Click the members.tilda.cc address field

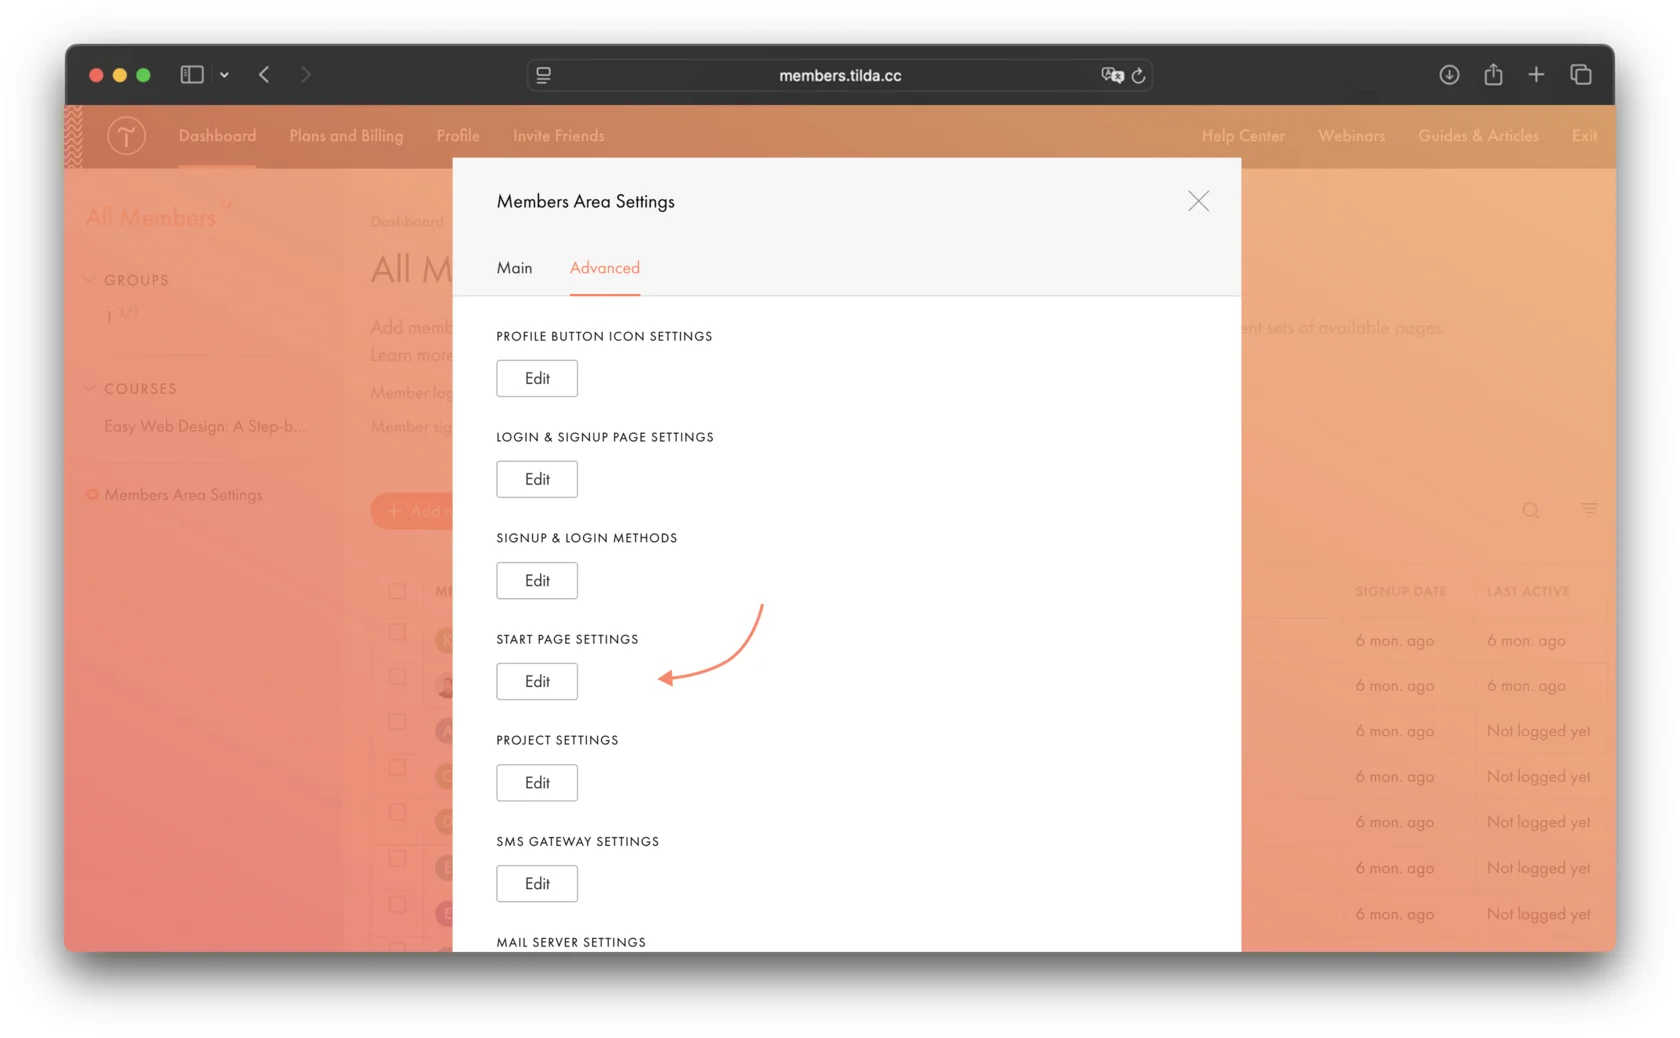[x=840, y=75]
